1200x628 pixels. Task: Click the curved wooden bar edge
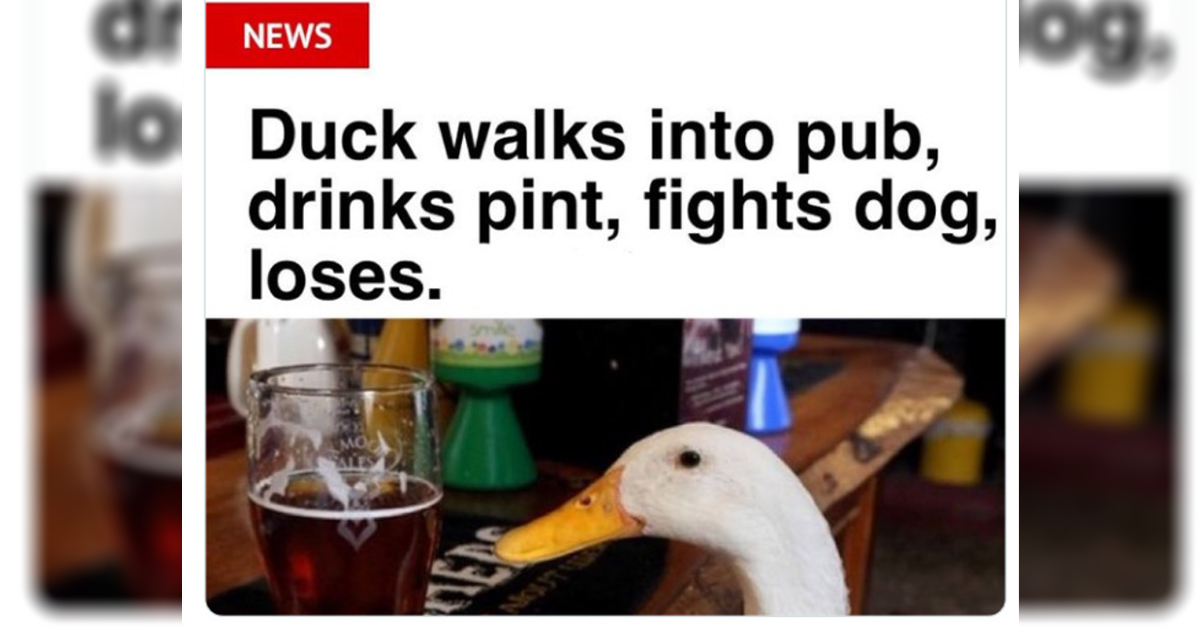880,420
